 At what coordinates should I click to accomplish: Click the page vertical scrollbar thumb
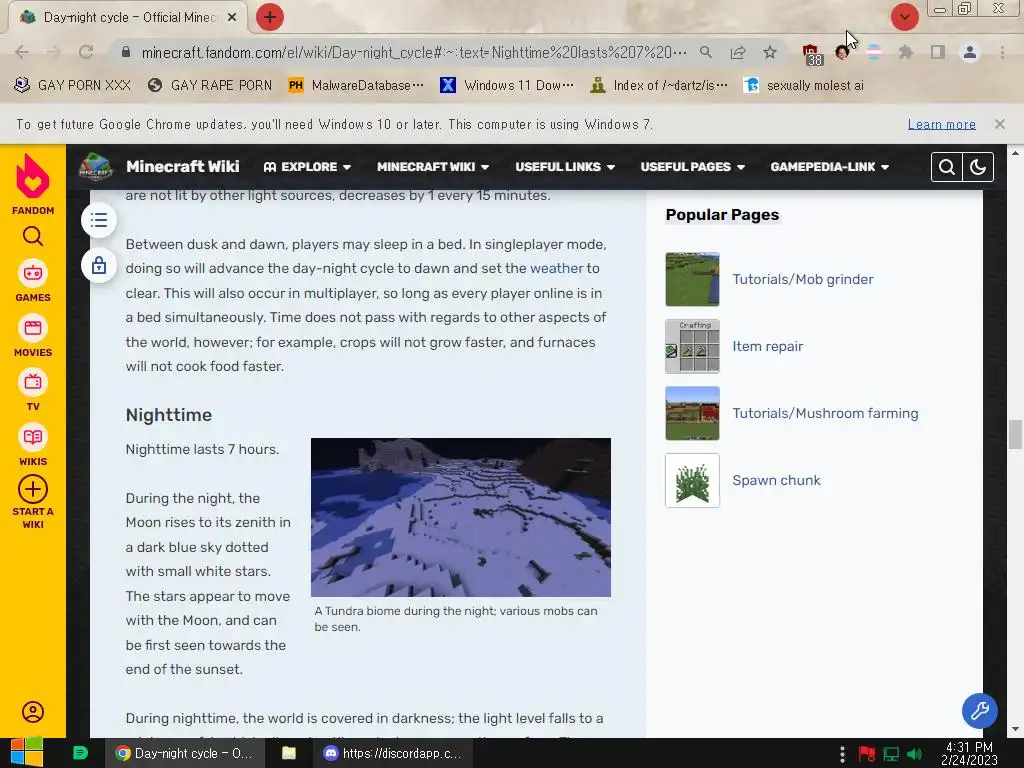click(x=1015, y=434)
